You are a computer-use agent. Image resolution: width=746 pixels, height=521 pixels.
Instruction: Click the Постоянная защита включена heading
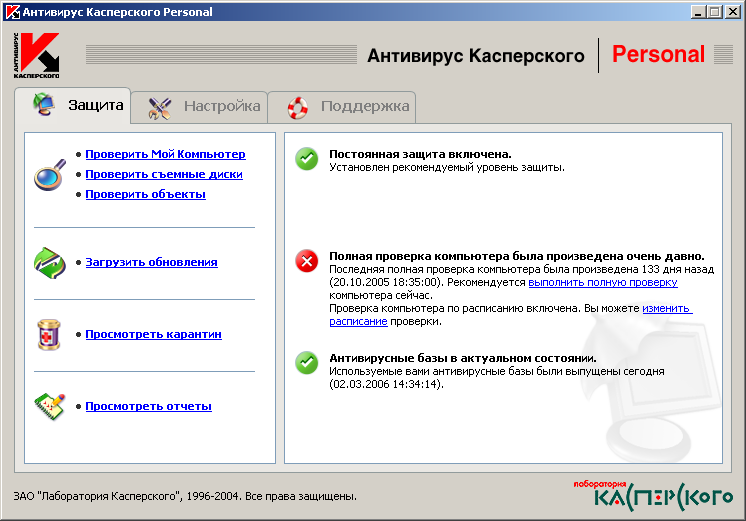[420, 154]
